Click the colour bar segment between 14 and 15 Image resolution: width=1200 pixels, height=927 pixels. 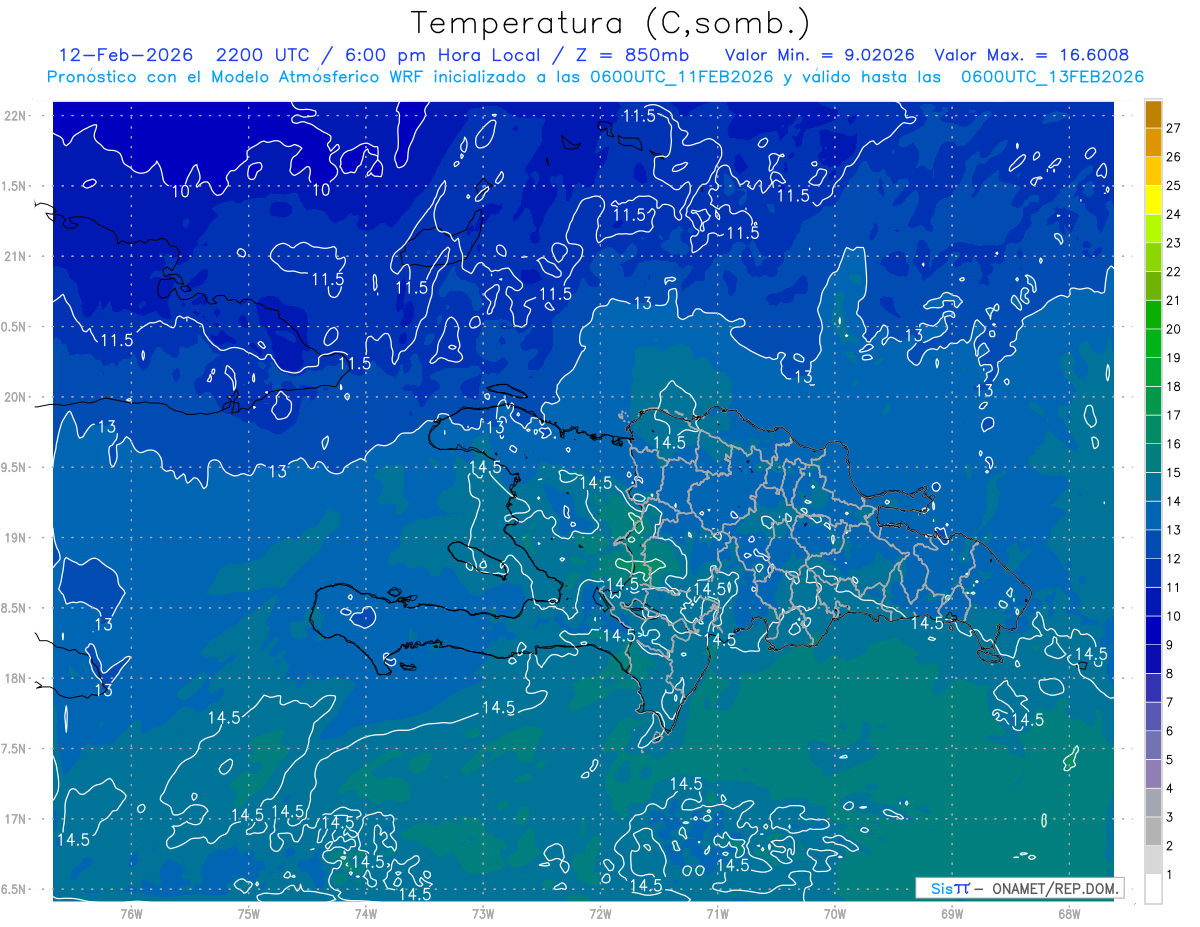1153,487
